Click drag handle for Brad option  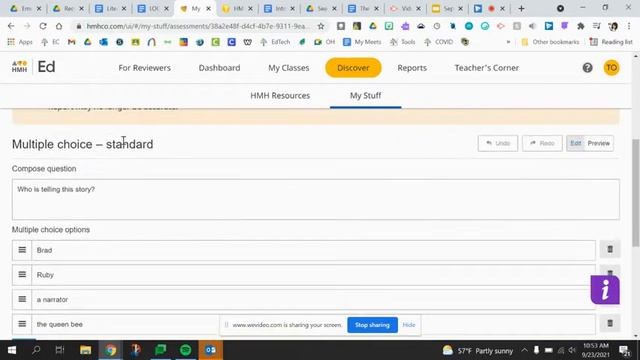[22, 250]
